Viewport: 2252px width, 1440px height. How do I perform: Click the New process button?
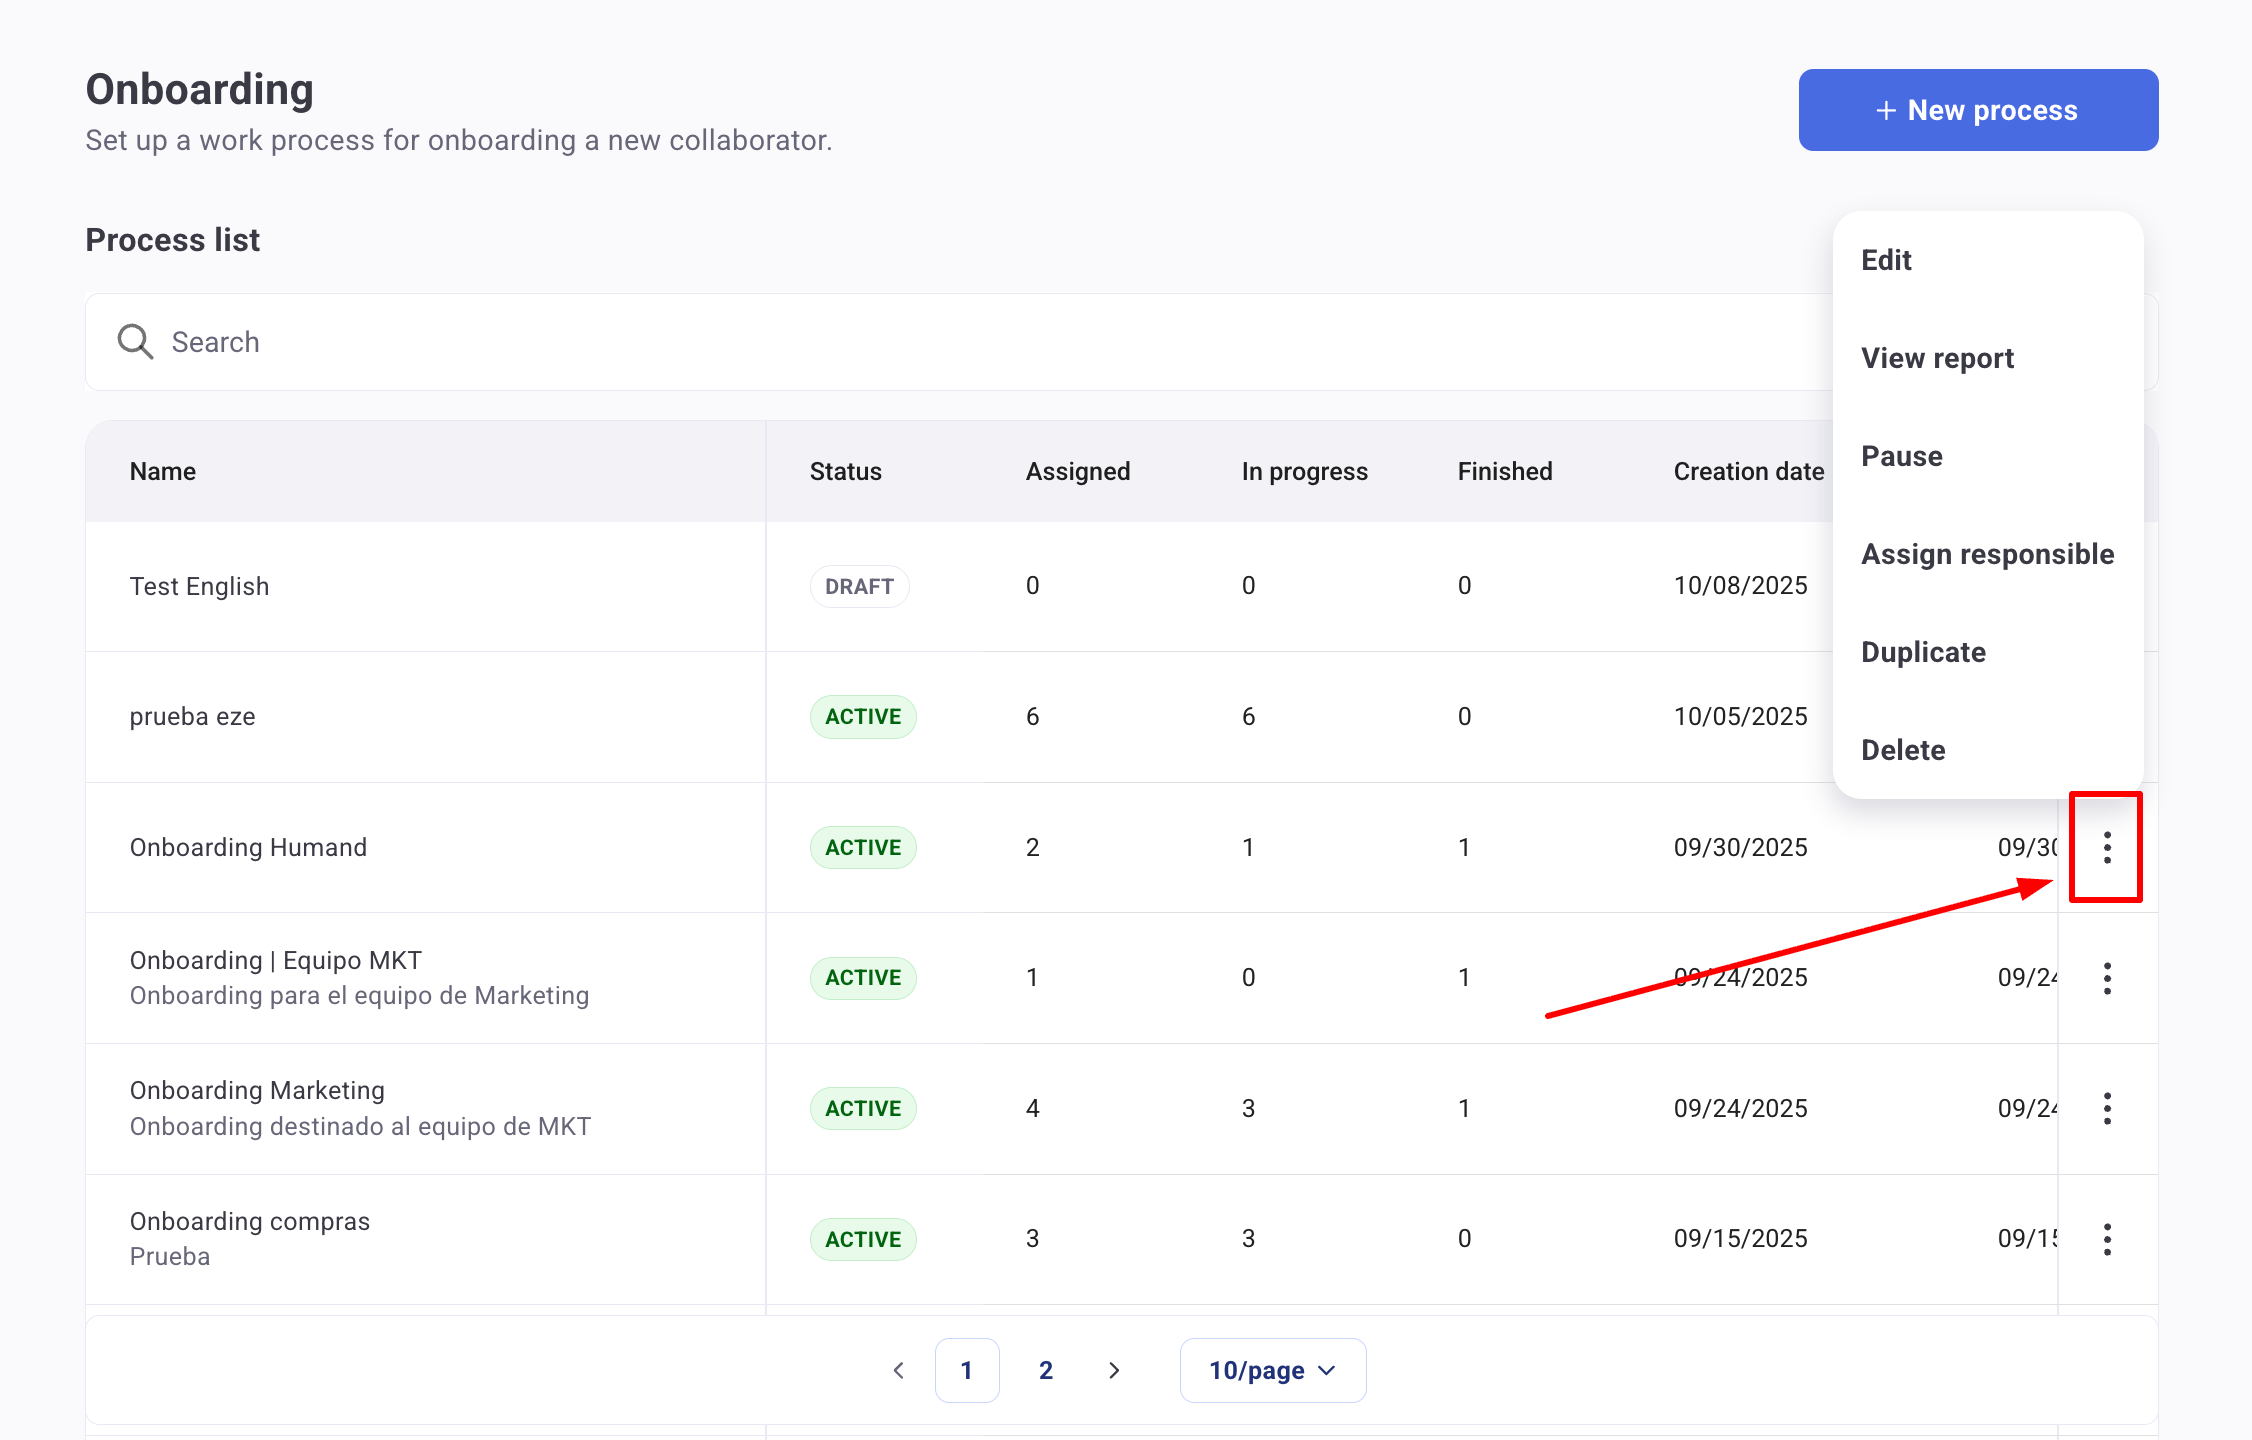point(1977,110)
